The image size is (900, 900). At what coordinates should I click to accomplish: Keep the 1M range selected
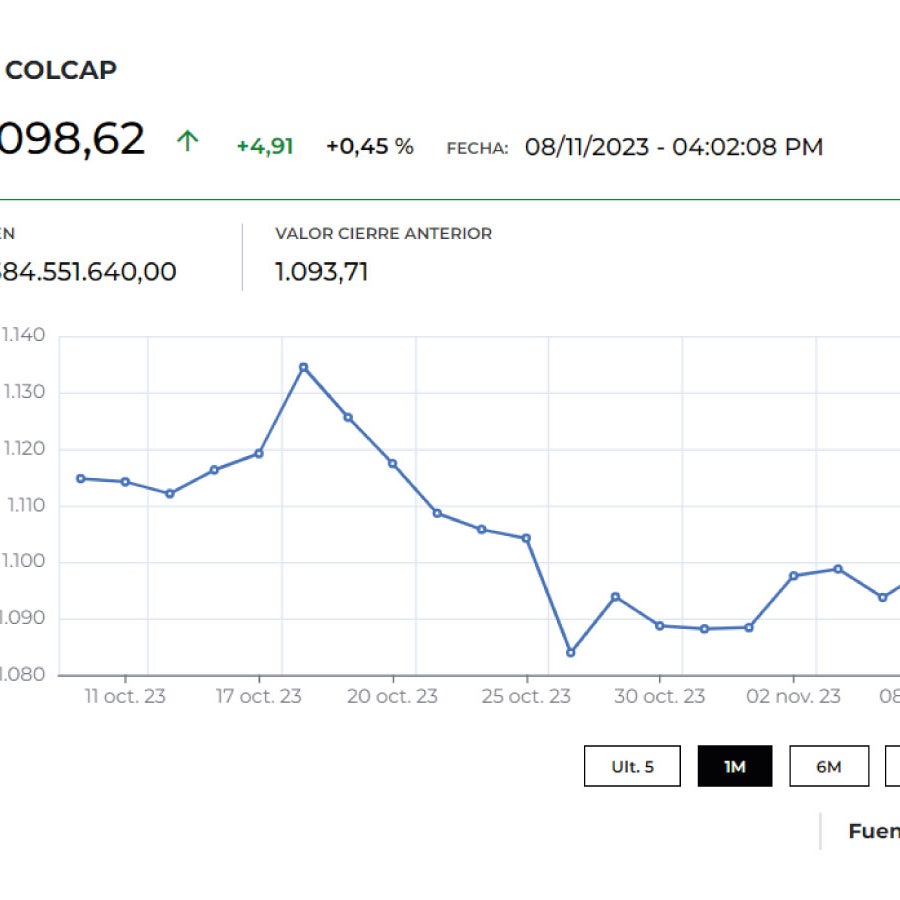coord(736,766)
